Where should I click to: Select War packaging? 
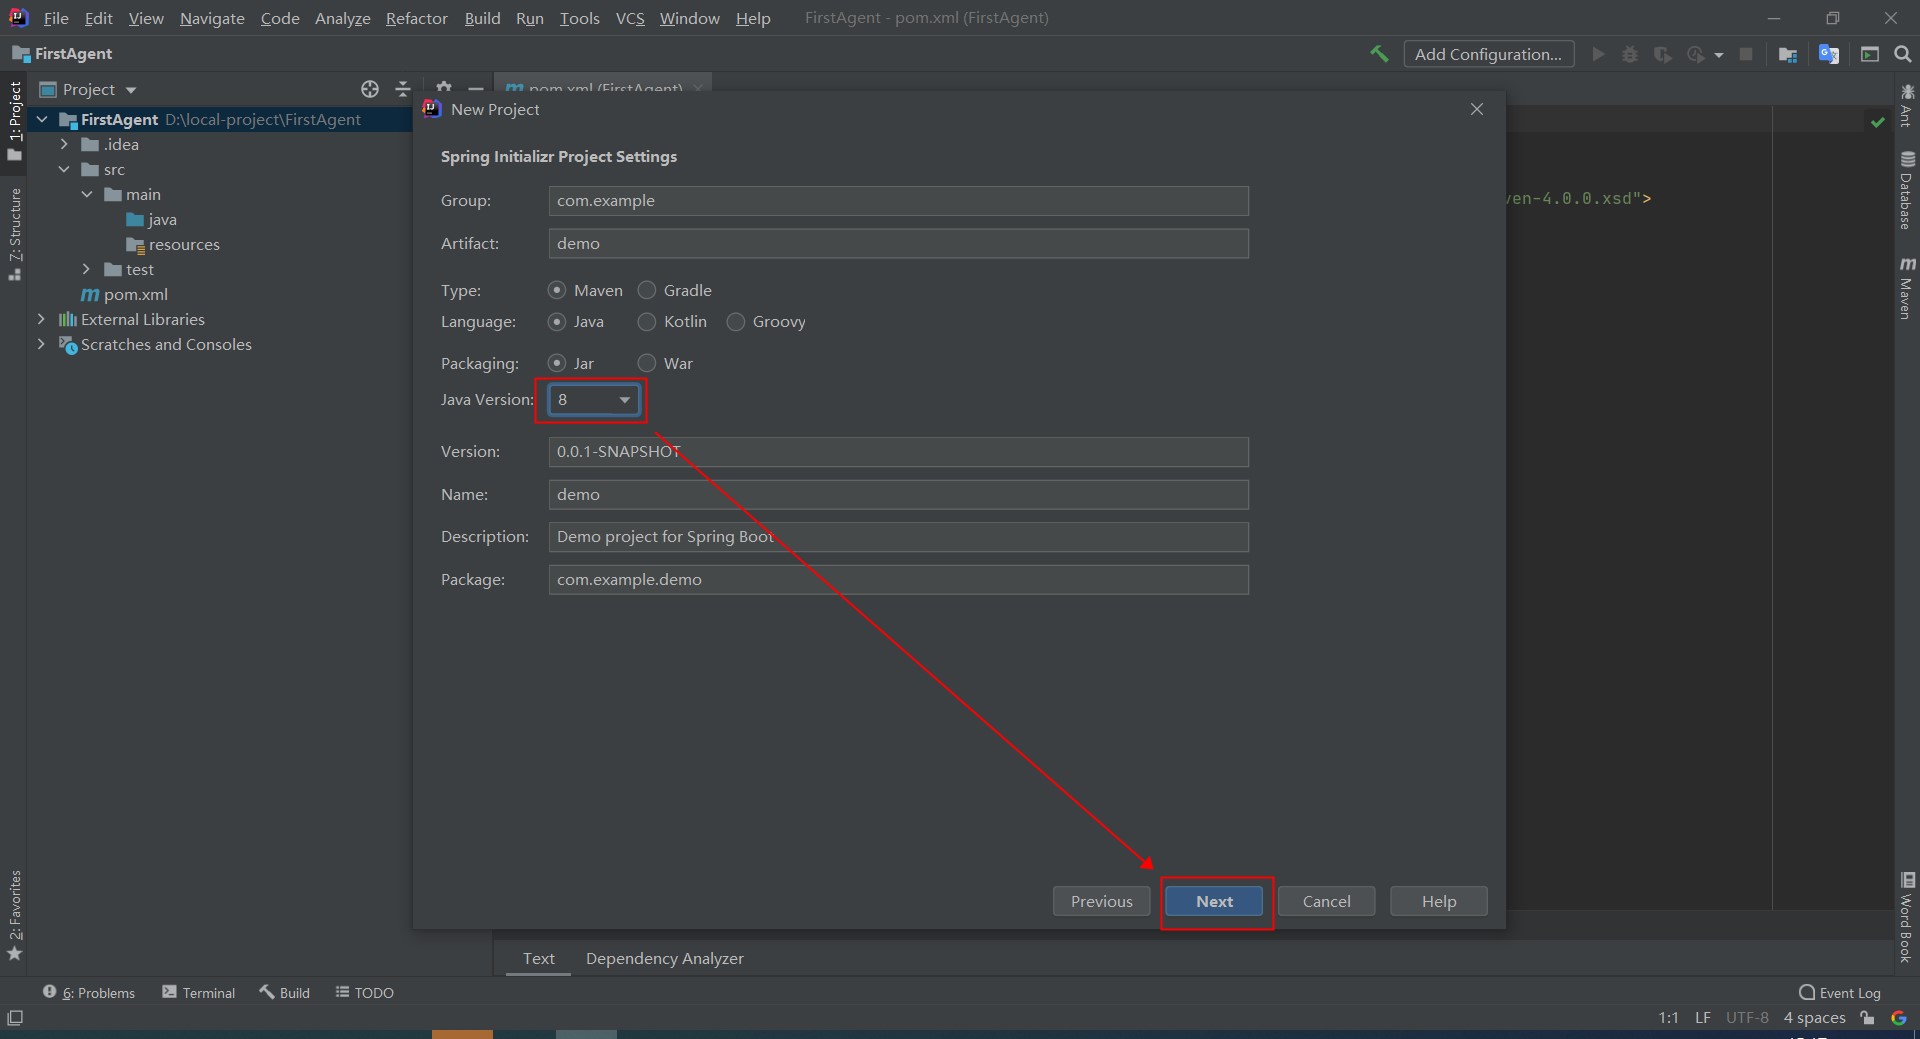click(x=666, y=363)
